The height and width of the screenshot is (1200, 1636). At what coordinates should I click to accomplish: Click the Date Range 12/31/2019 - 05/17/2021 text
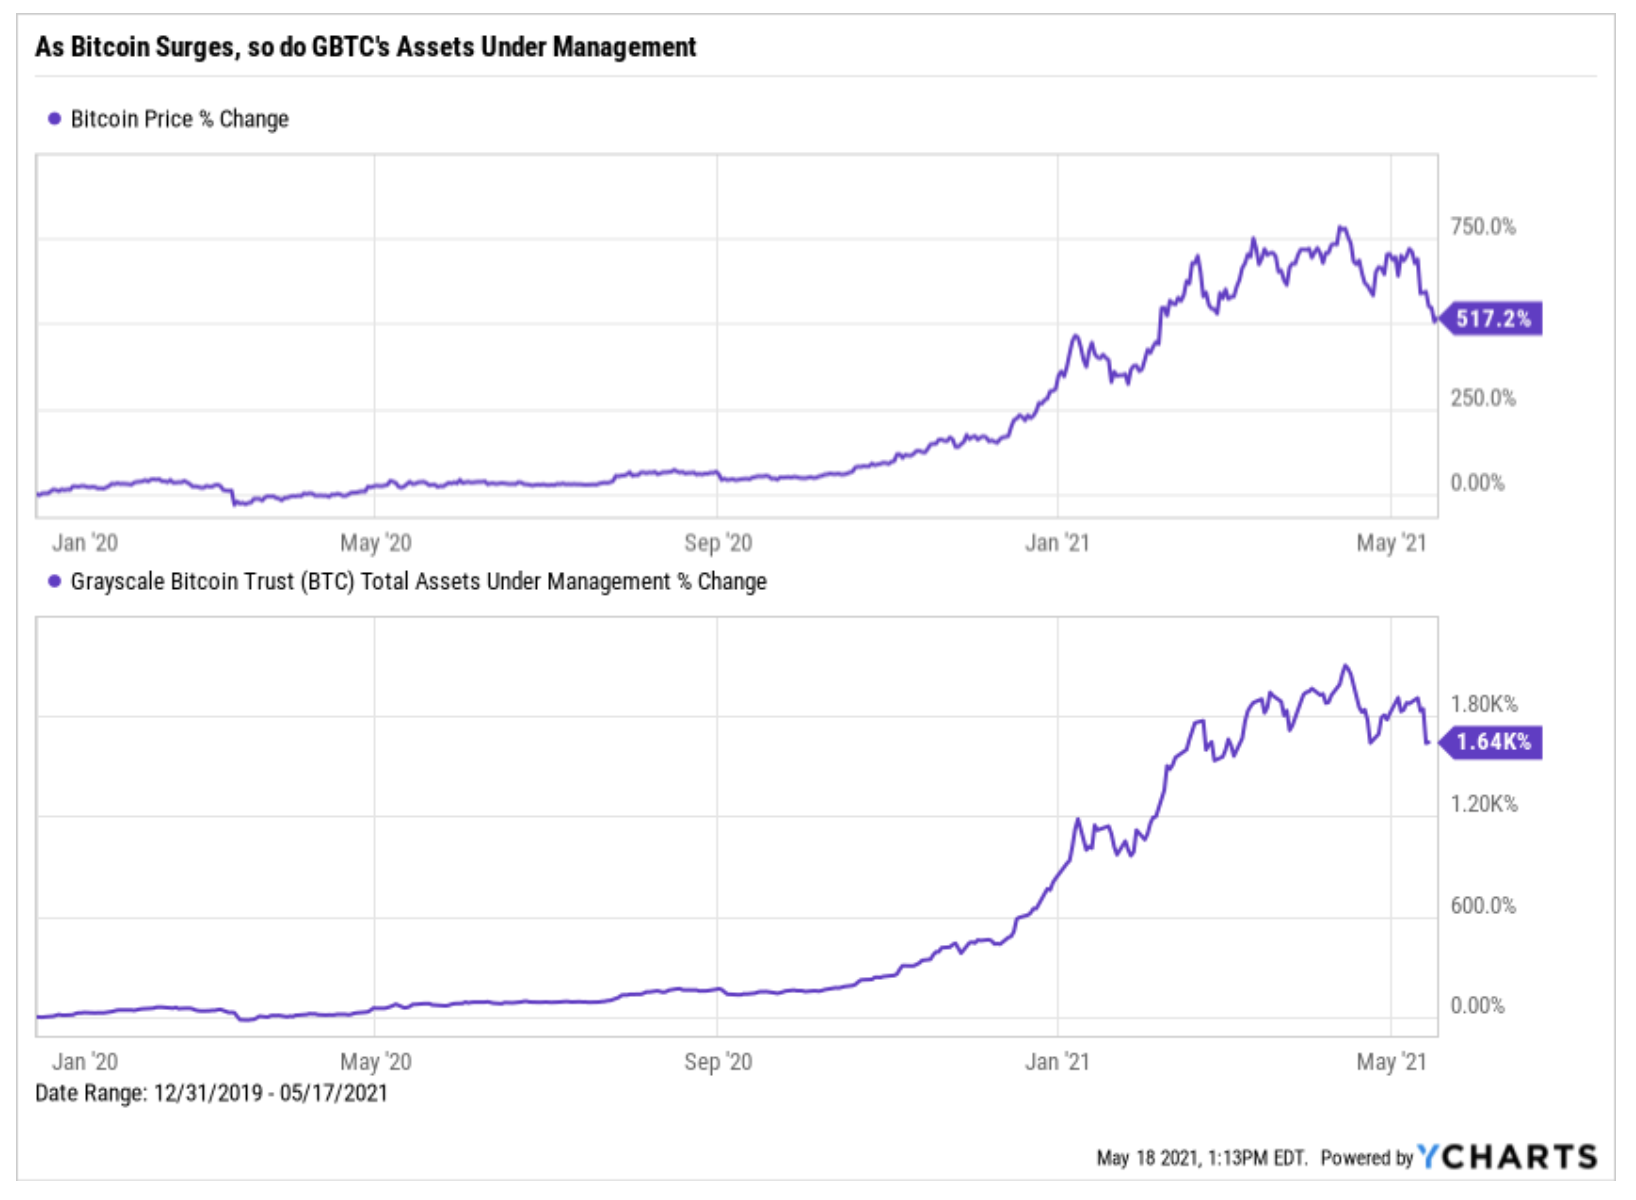click(x=211, y=1093)
